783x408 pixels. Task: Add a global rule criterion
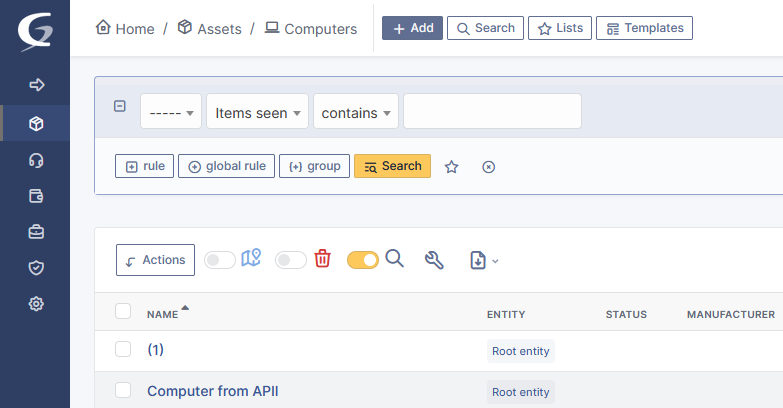click(x=226, y=166)
